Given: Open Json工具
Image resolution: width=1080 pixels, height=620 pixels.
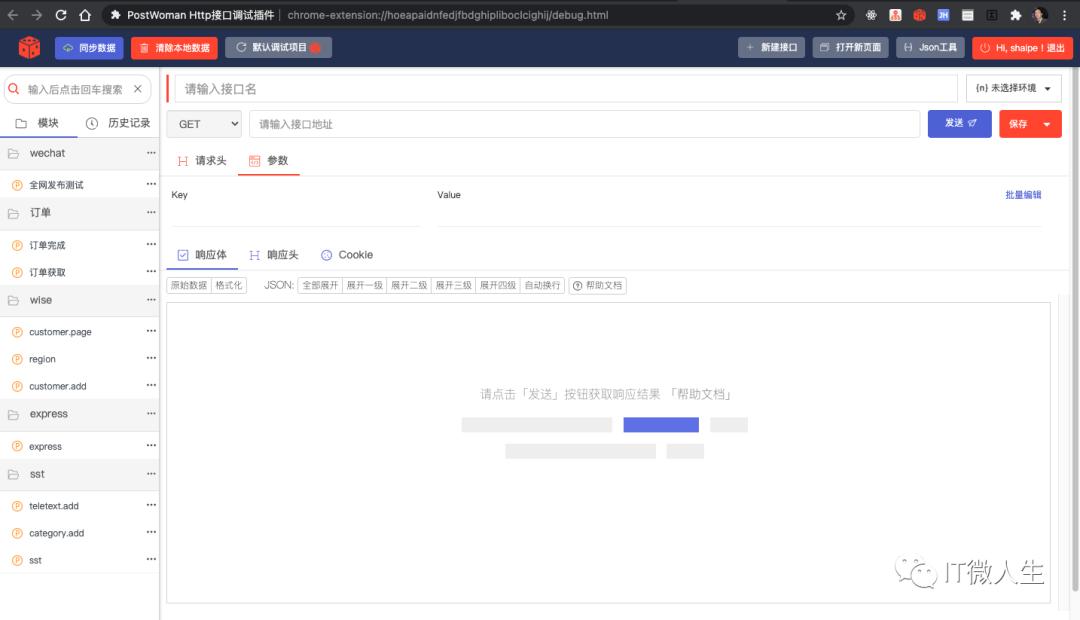Looking at the screenshot, I should (x=930, y=48).
